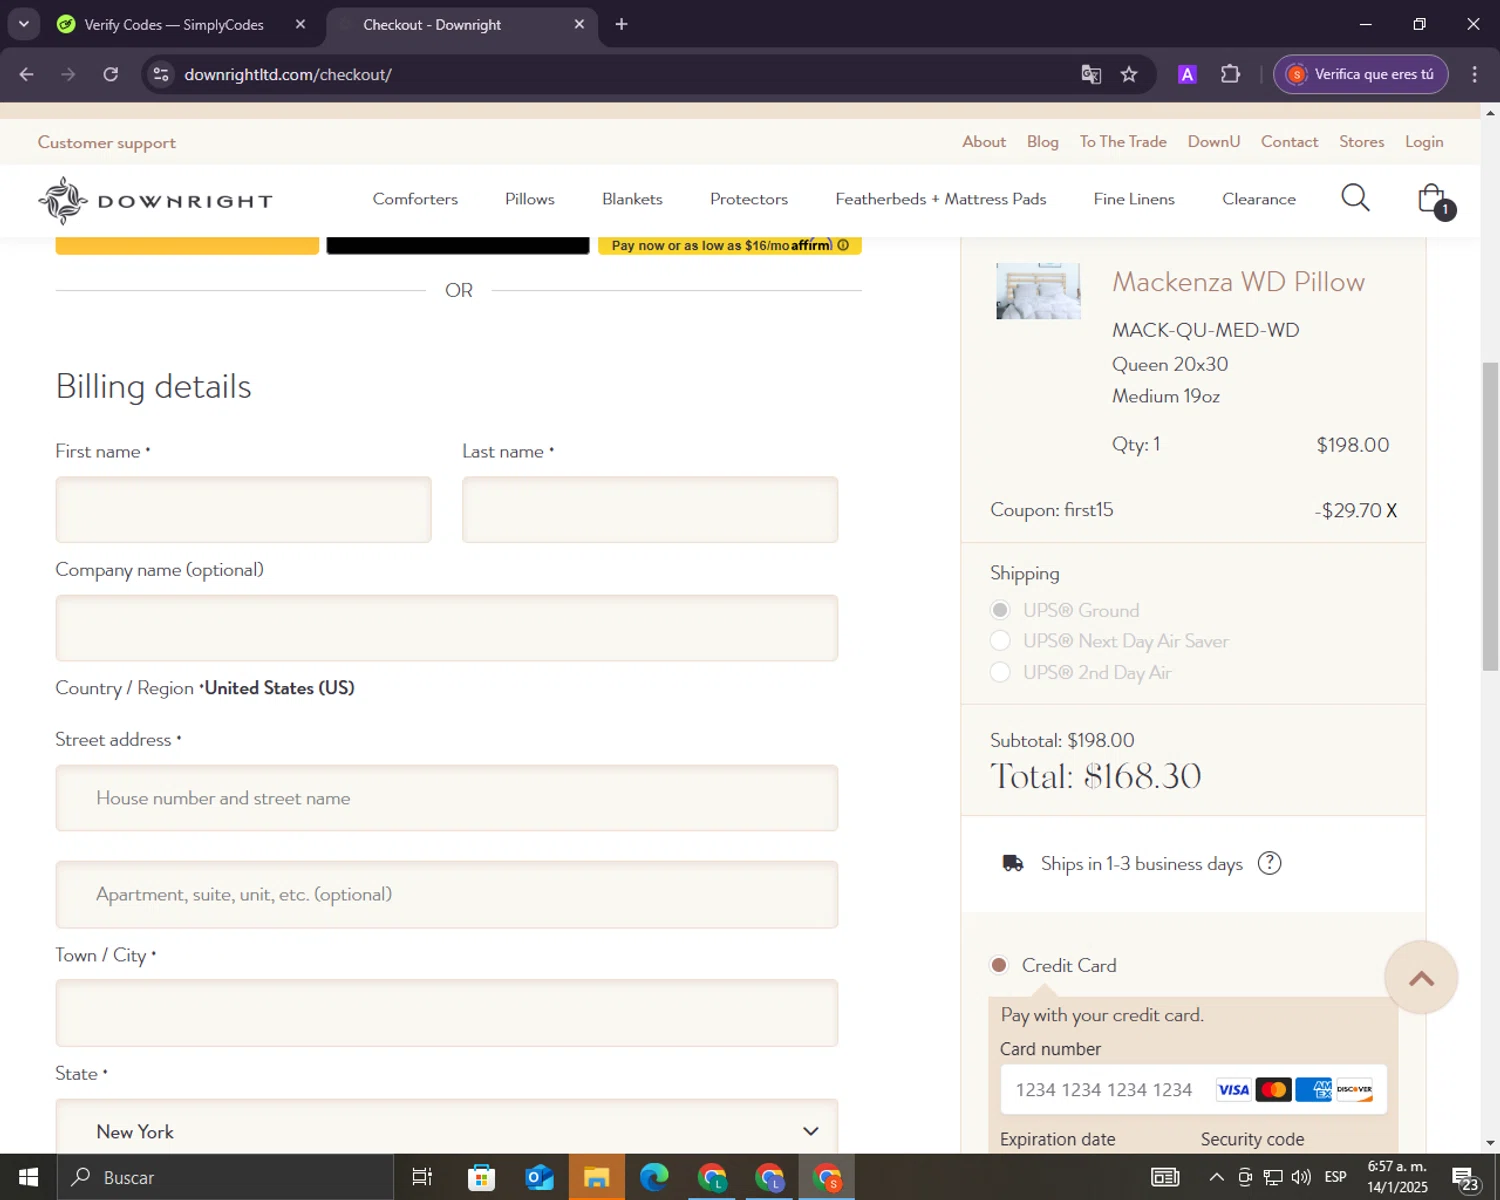
Task: Select UPS 2nd Day Air shipping
Action: (1000, 672)
